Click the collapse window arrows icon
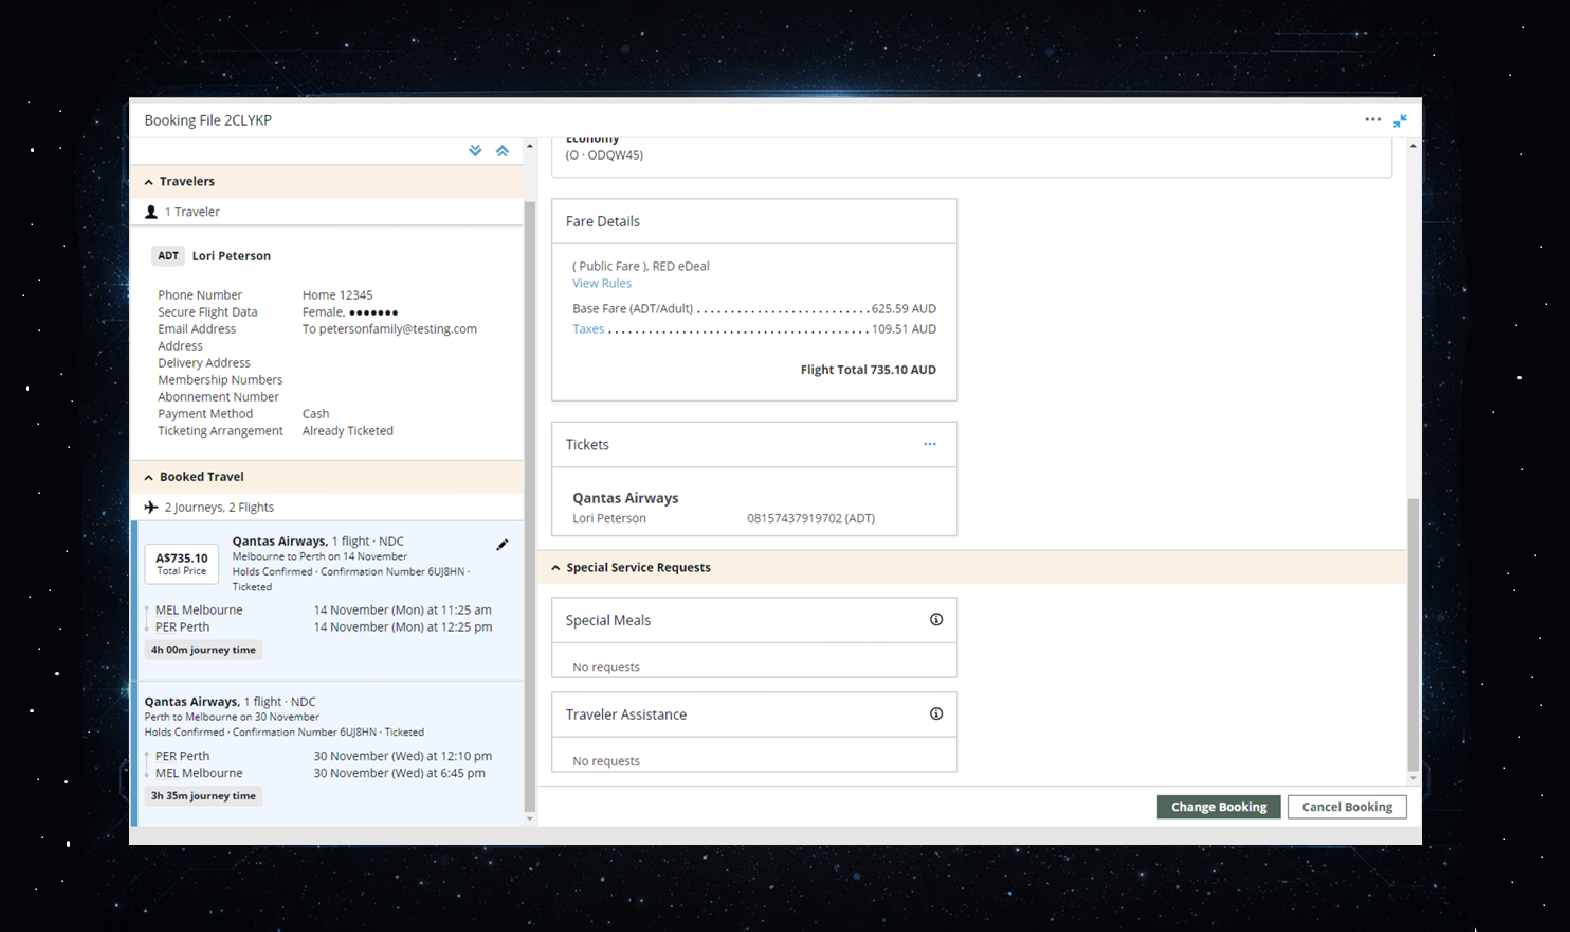 [x=1400, y=121]
